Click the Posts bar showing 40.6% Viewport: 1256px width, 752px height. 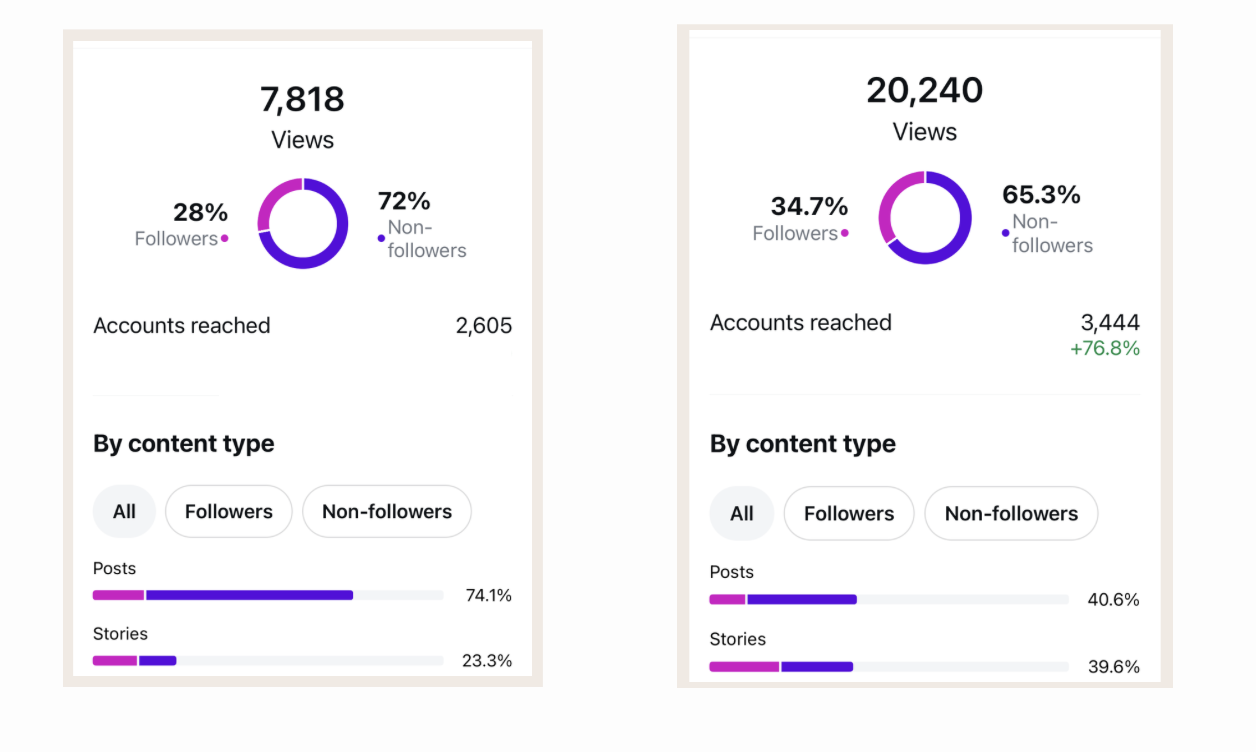[x=889, y=600]
